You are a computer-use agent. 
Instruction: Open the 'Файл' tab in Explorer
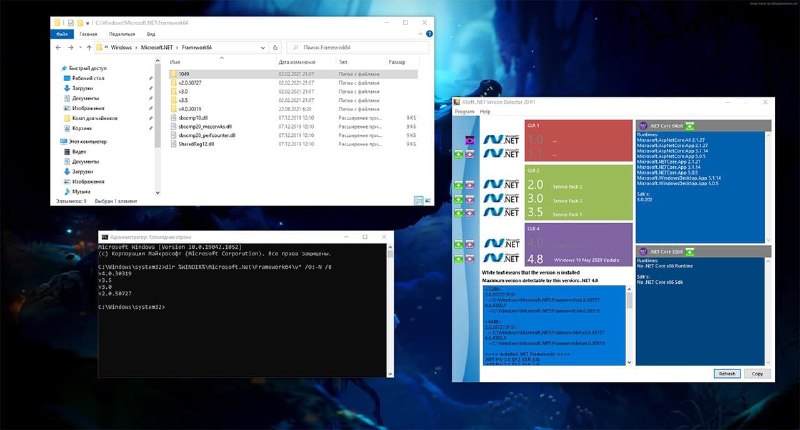pos(62,34)
